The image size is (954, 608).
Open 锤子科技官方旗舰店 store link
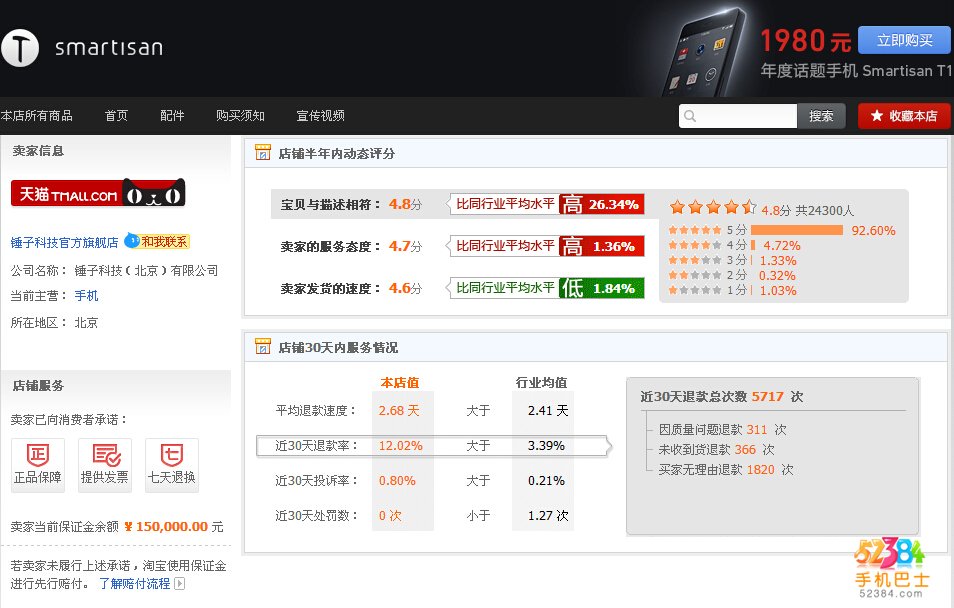[64, 242]
